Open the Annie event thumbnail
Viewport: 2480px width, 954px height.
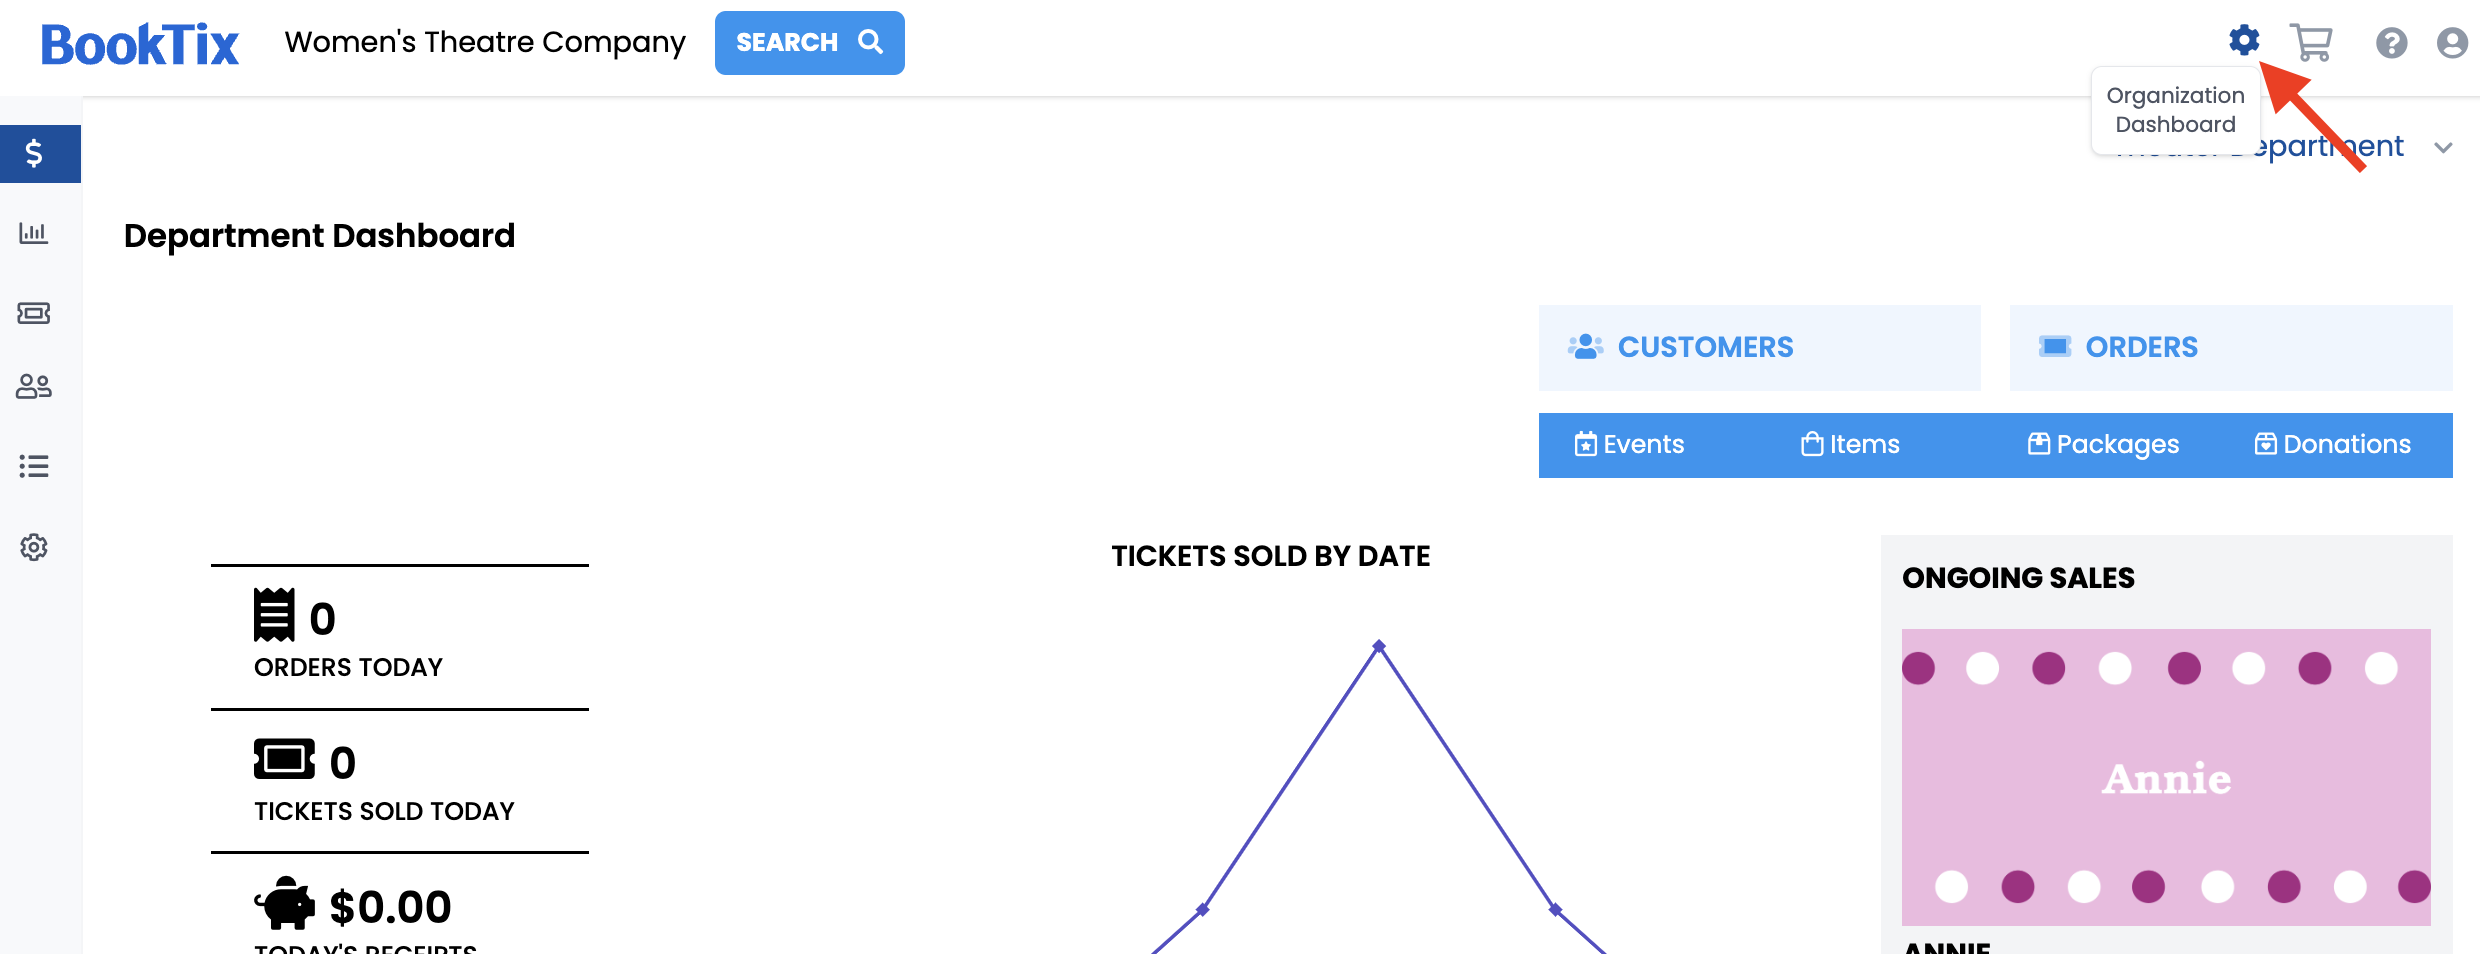coord(2166,777)
